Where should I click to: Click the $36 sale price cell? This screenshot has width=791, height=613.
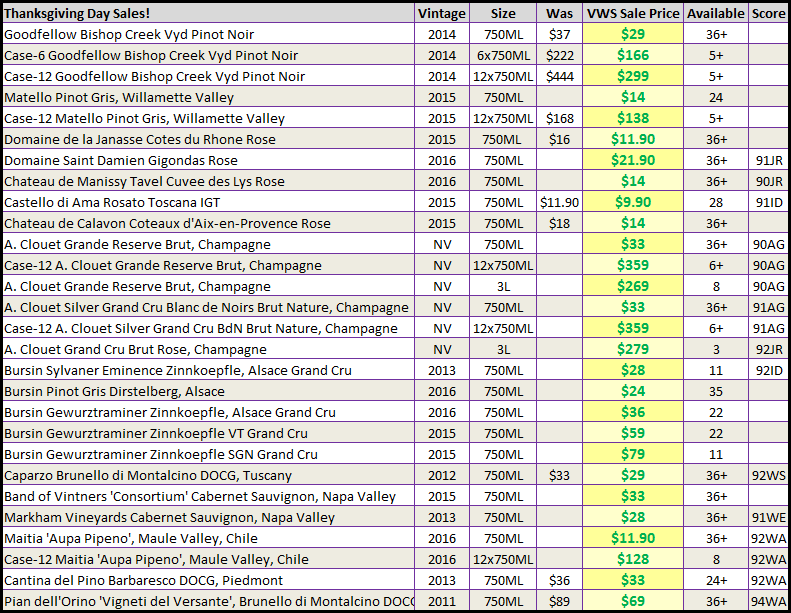point(633,413)
